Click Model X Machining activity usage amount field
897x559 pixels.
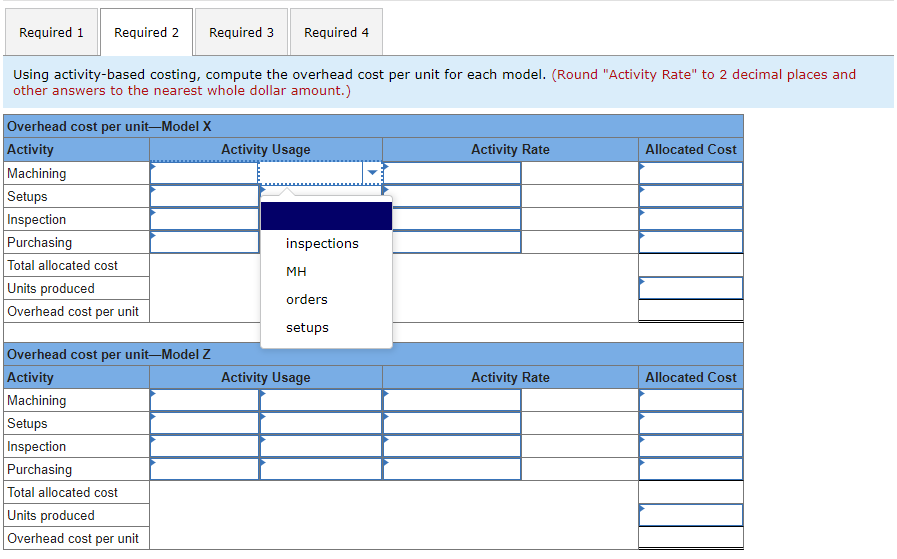coord(204,173)
